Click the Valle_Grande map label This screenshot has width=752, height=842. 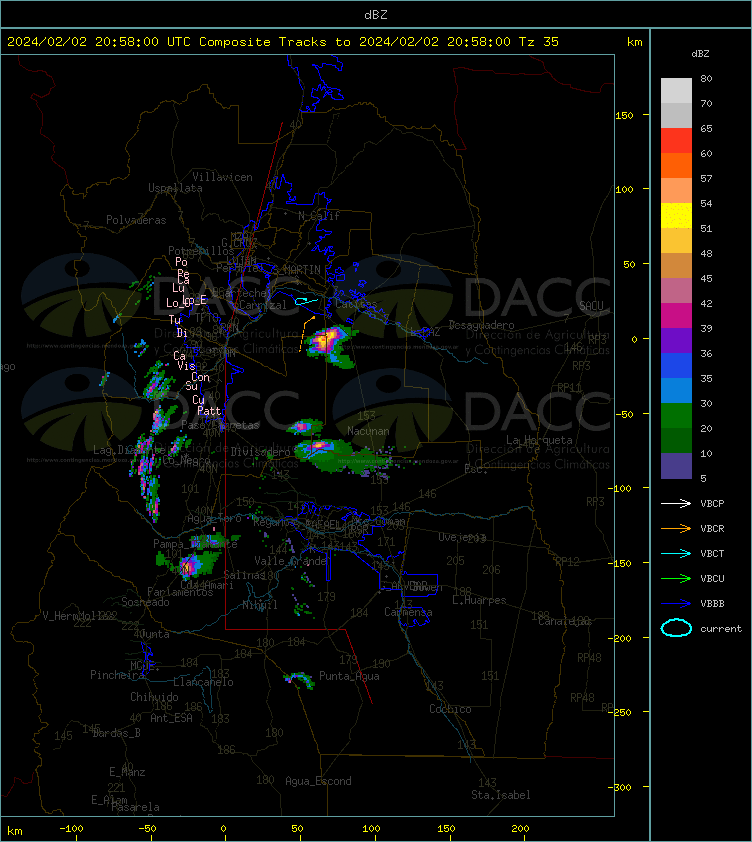click(x=290, y=561)
